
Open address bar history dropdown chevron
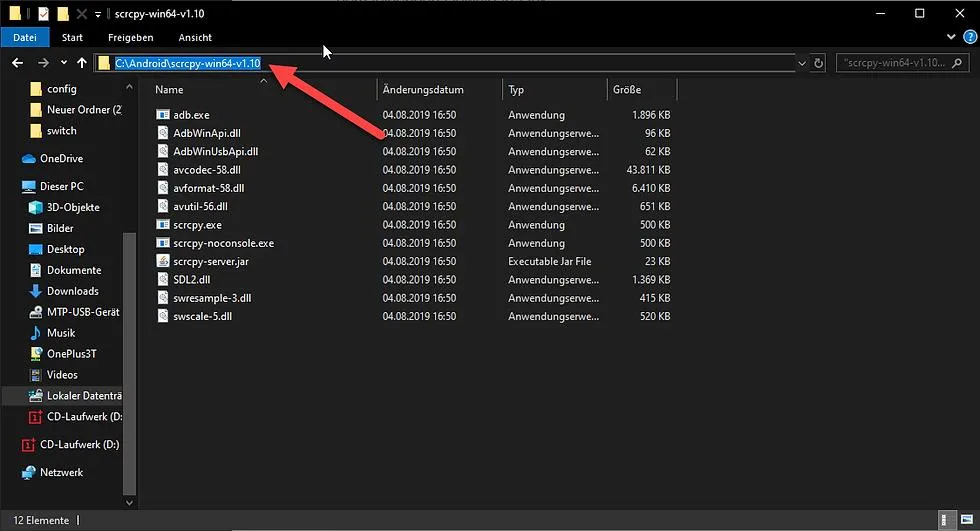[802, 63]
